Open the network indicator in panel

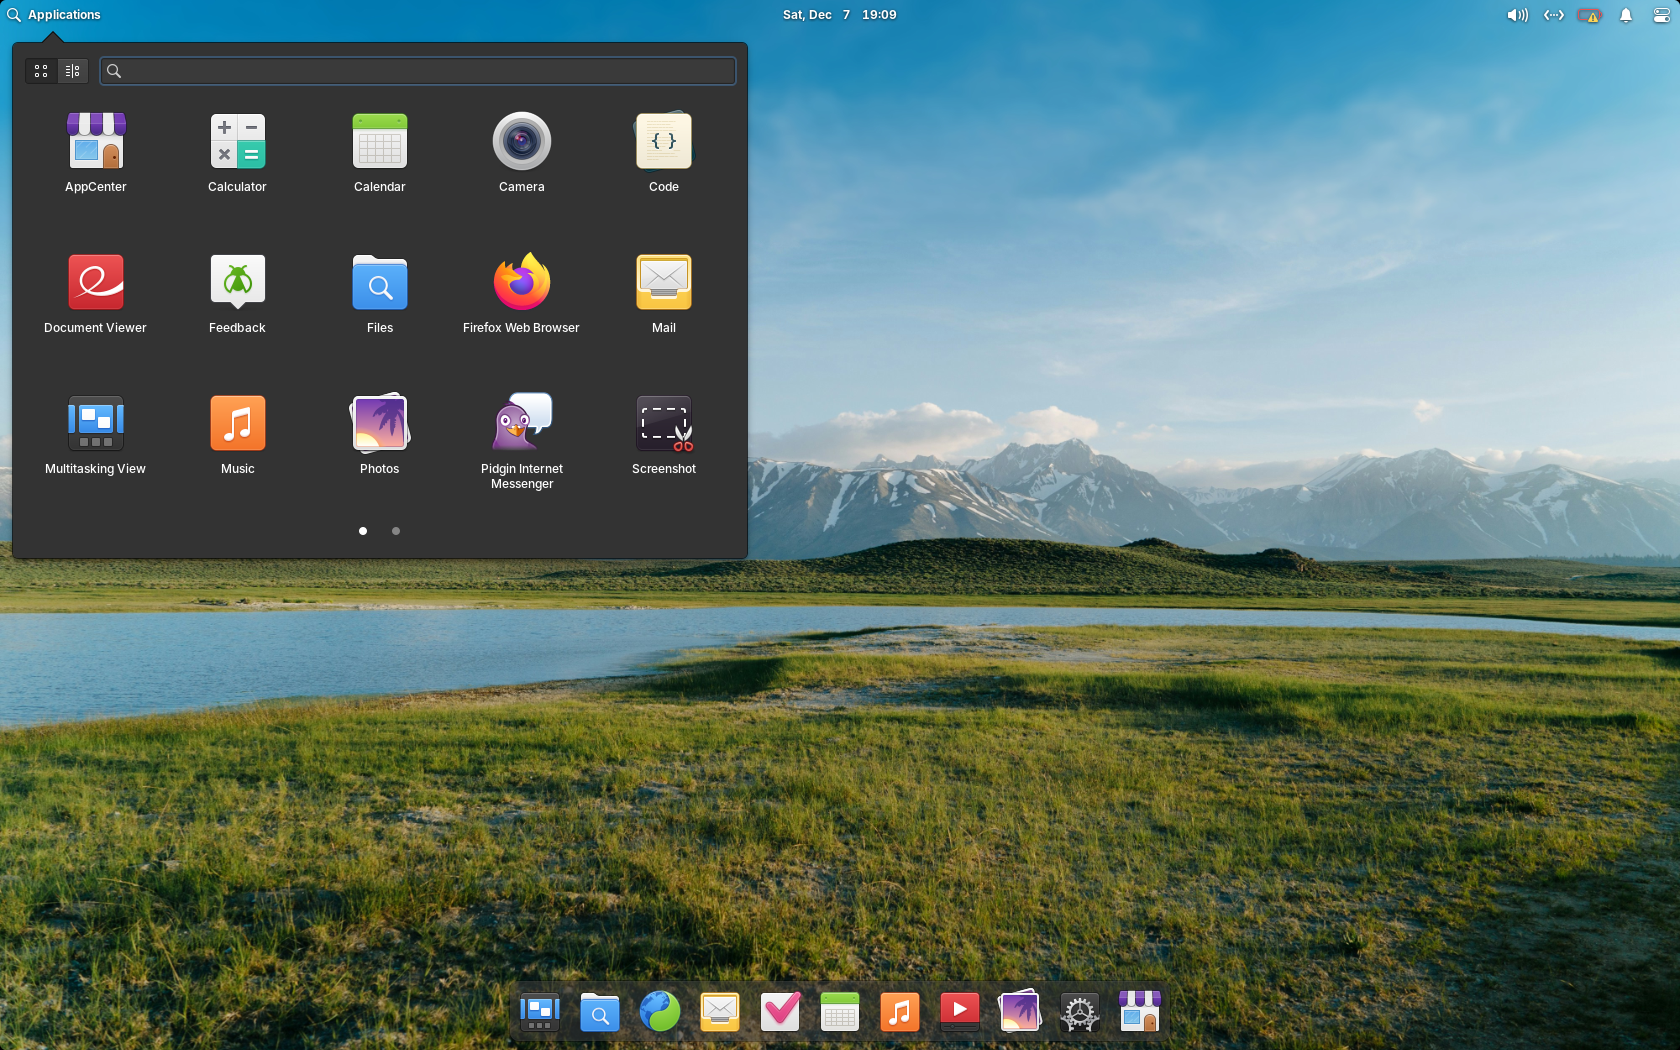1553,15
